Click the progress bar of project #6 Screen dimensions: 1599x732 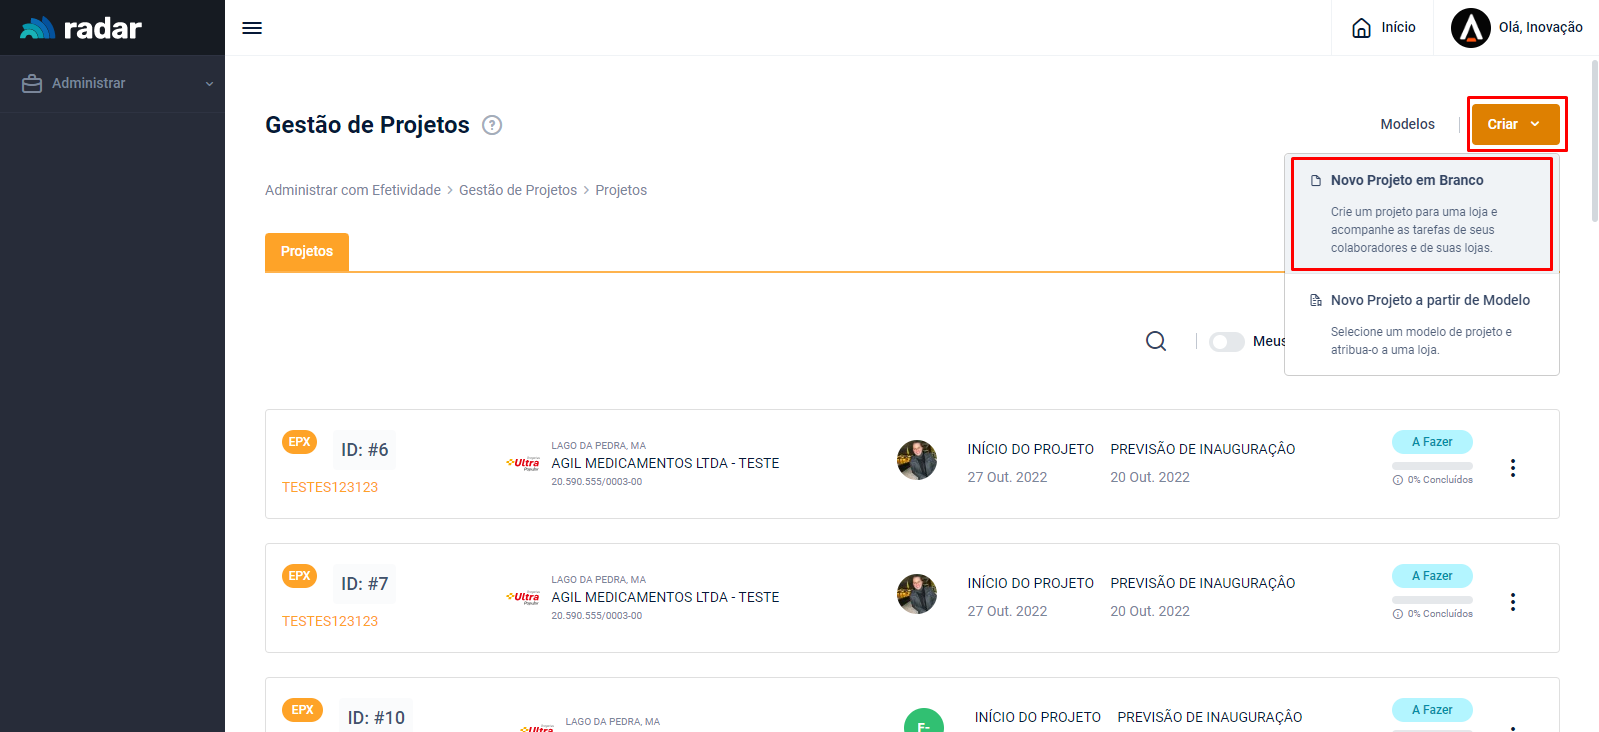(x=1432, y=466)
